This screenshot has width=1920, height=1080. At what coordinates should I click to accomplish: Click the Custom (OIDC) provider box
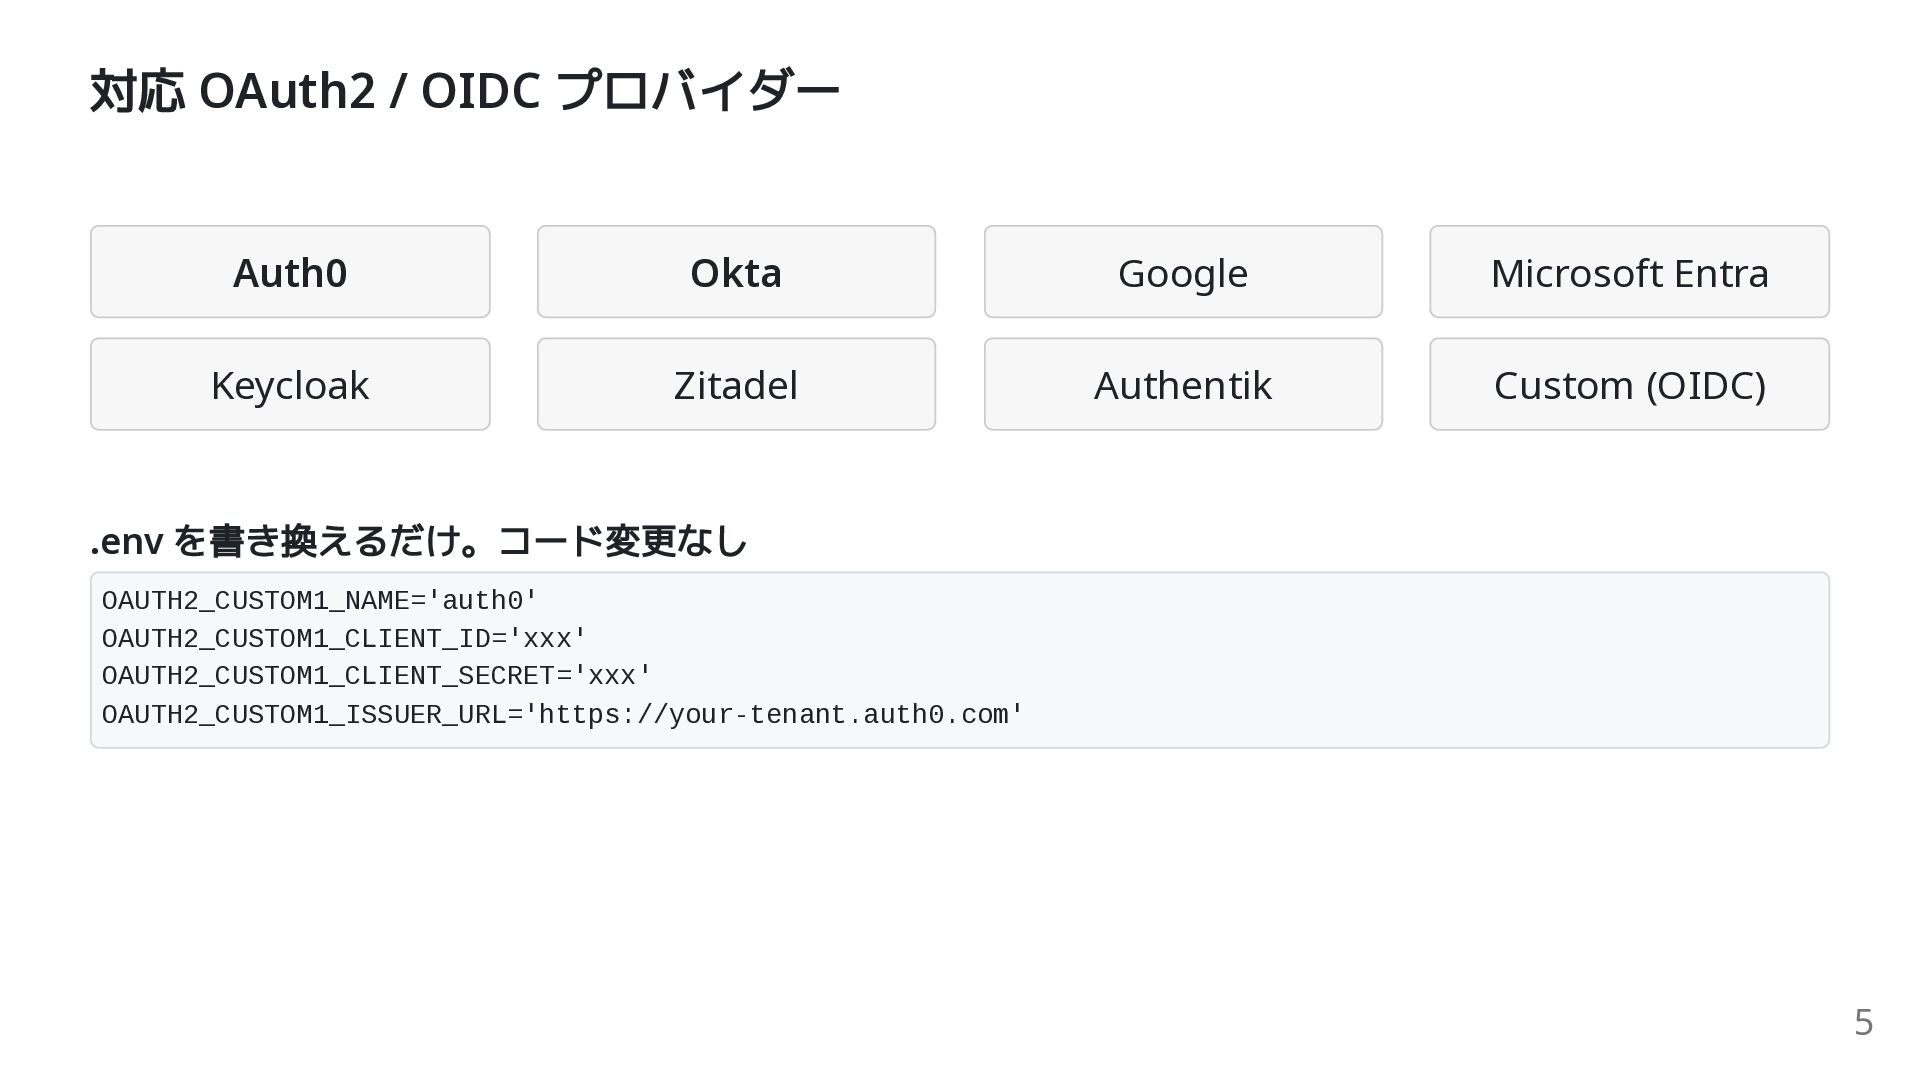pyautogui.click(x=1629, y=384)
